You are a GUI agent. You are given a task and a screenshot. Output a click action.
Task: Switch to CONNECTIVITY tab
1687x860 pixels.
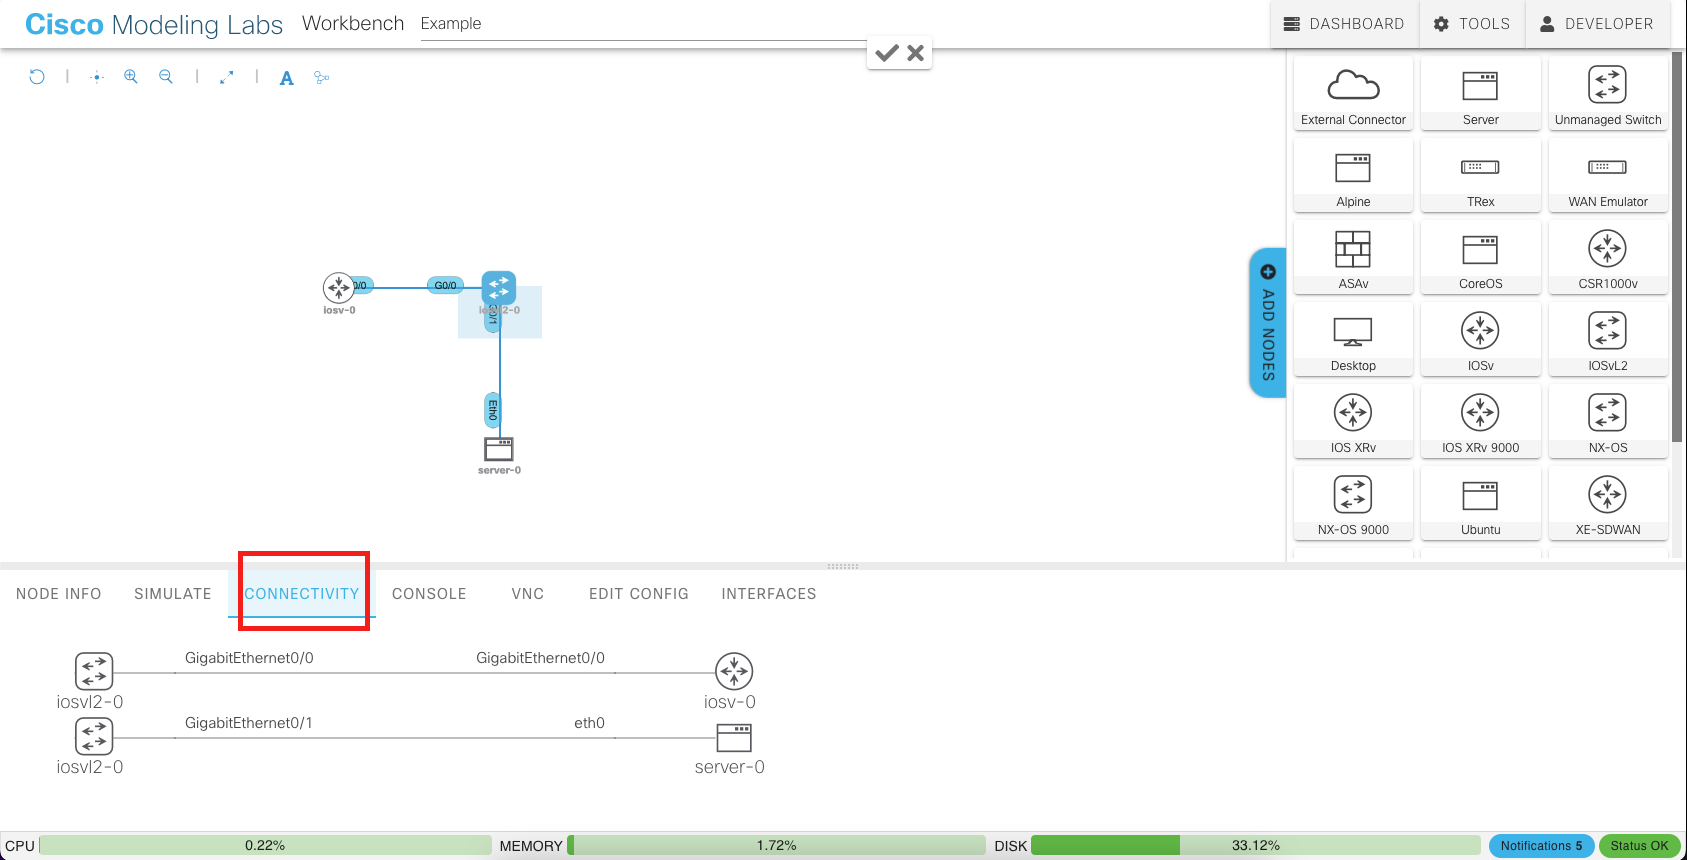[302, 594]
